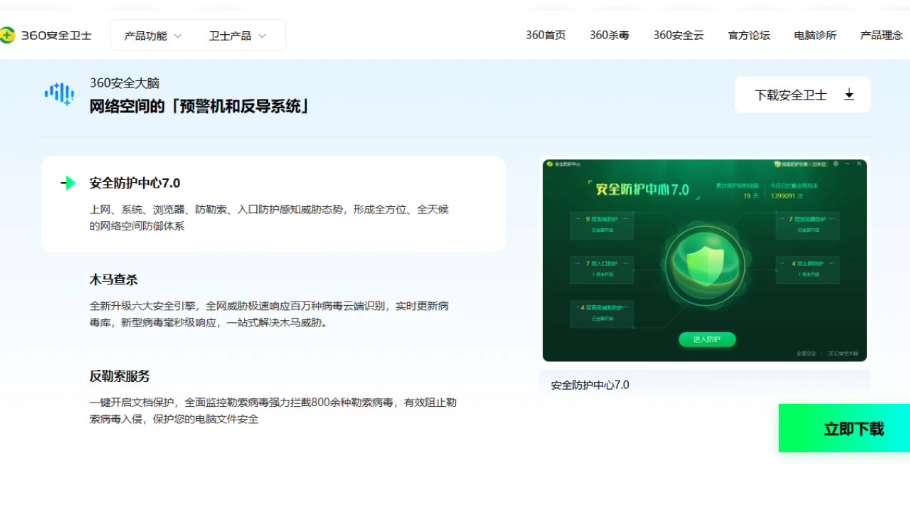Click the 360安全大脑 sound-wave icon

point(59,93)
